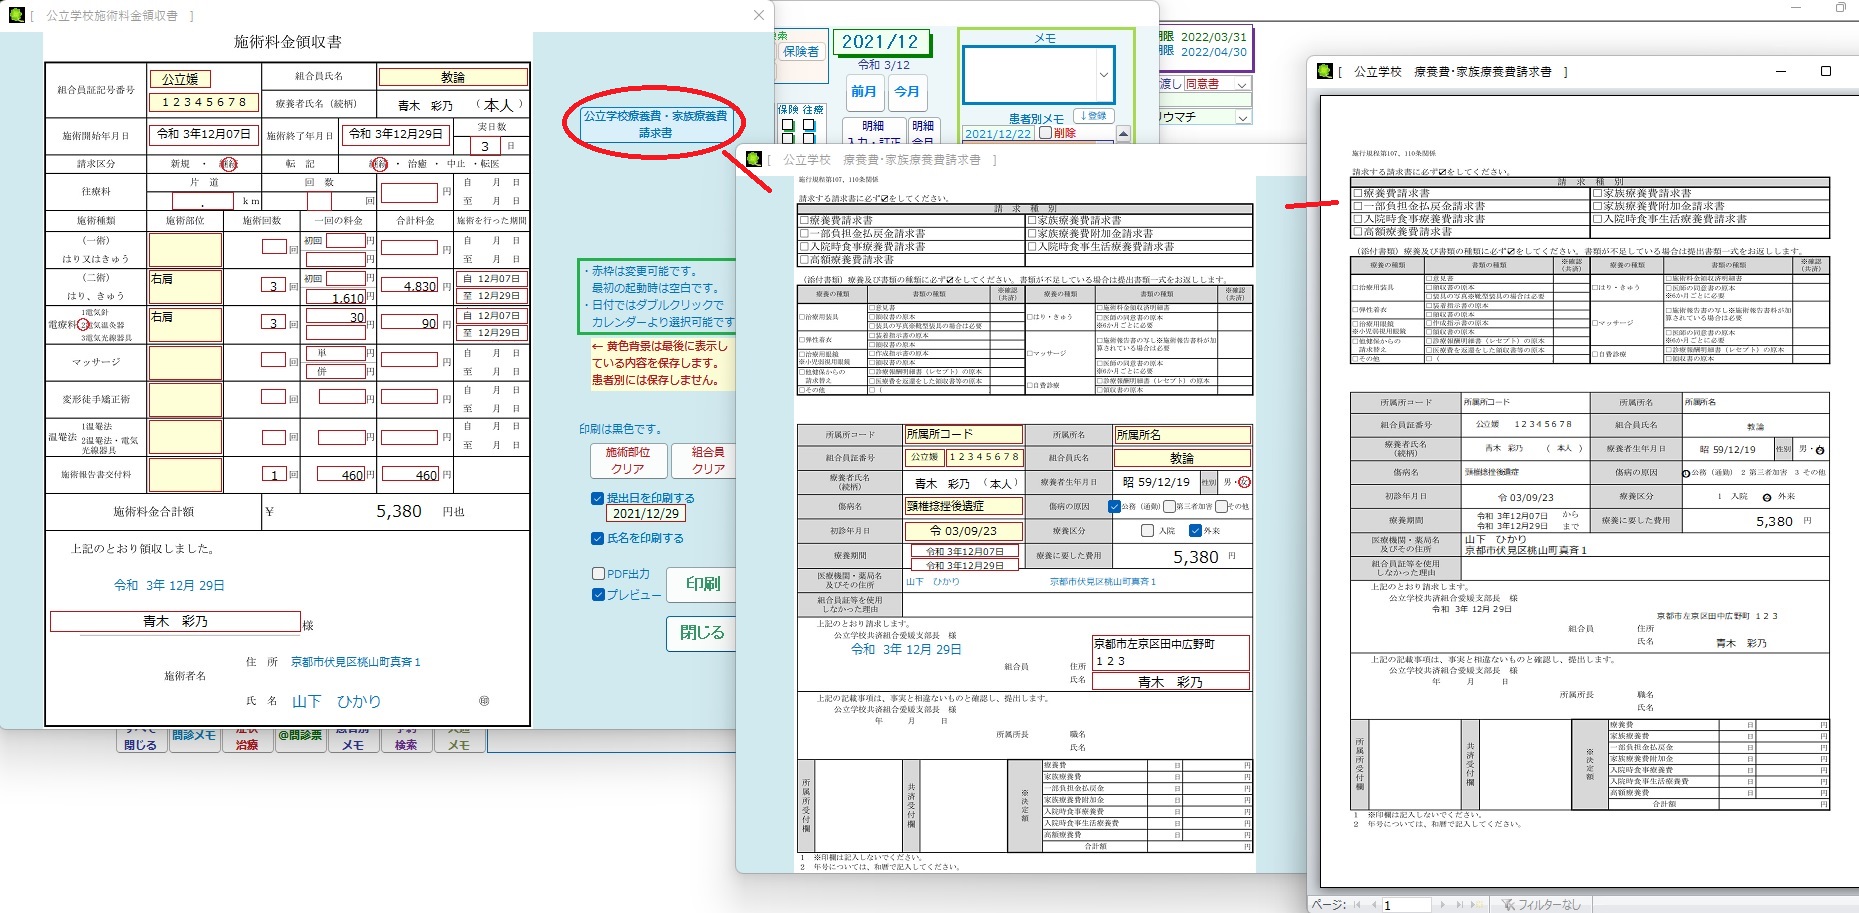Expand the メモ text box dropdown
Viewport: 1859px width, 913px height.
coord(1104,75)
